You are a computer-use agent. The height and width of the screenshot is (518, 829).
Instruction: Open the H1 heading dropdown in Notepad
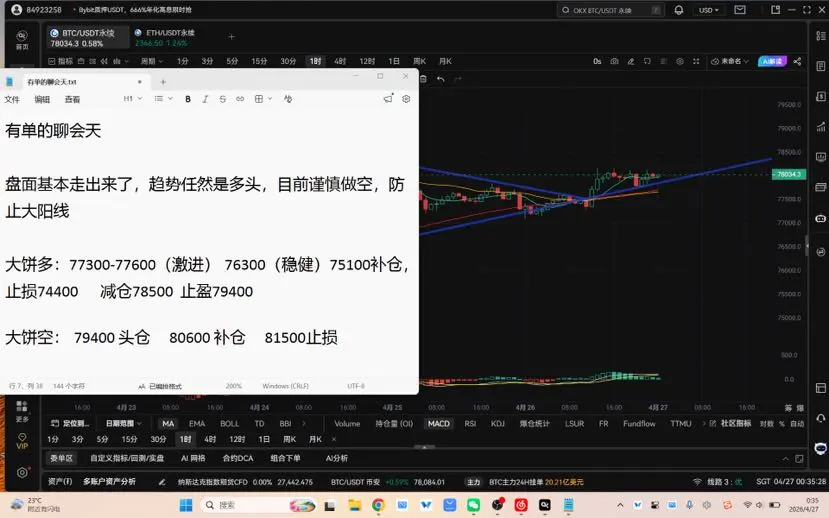click(133, 99)
